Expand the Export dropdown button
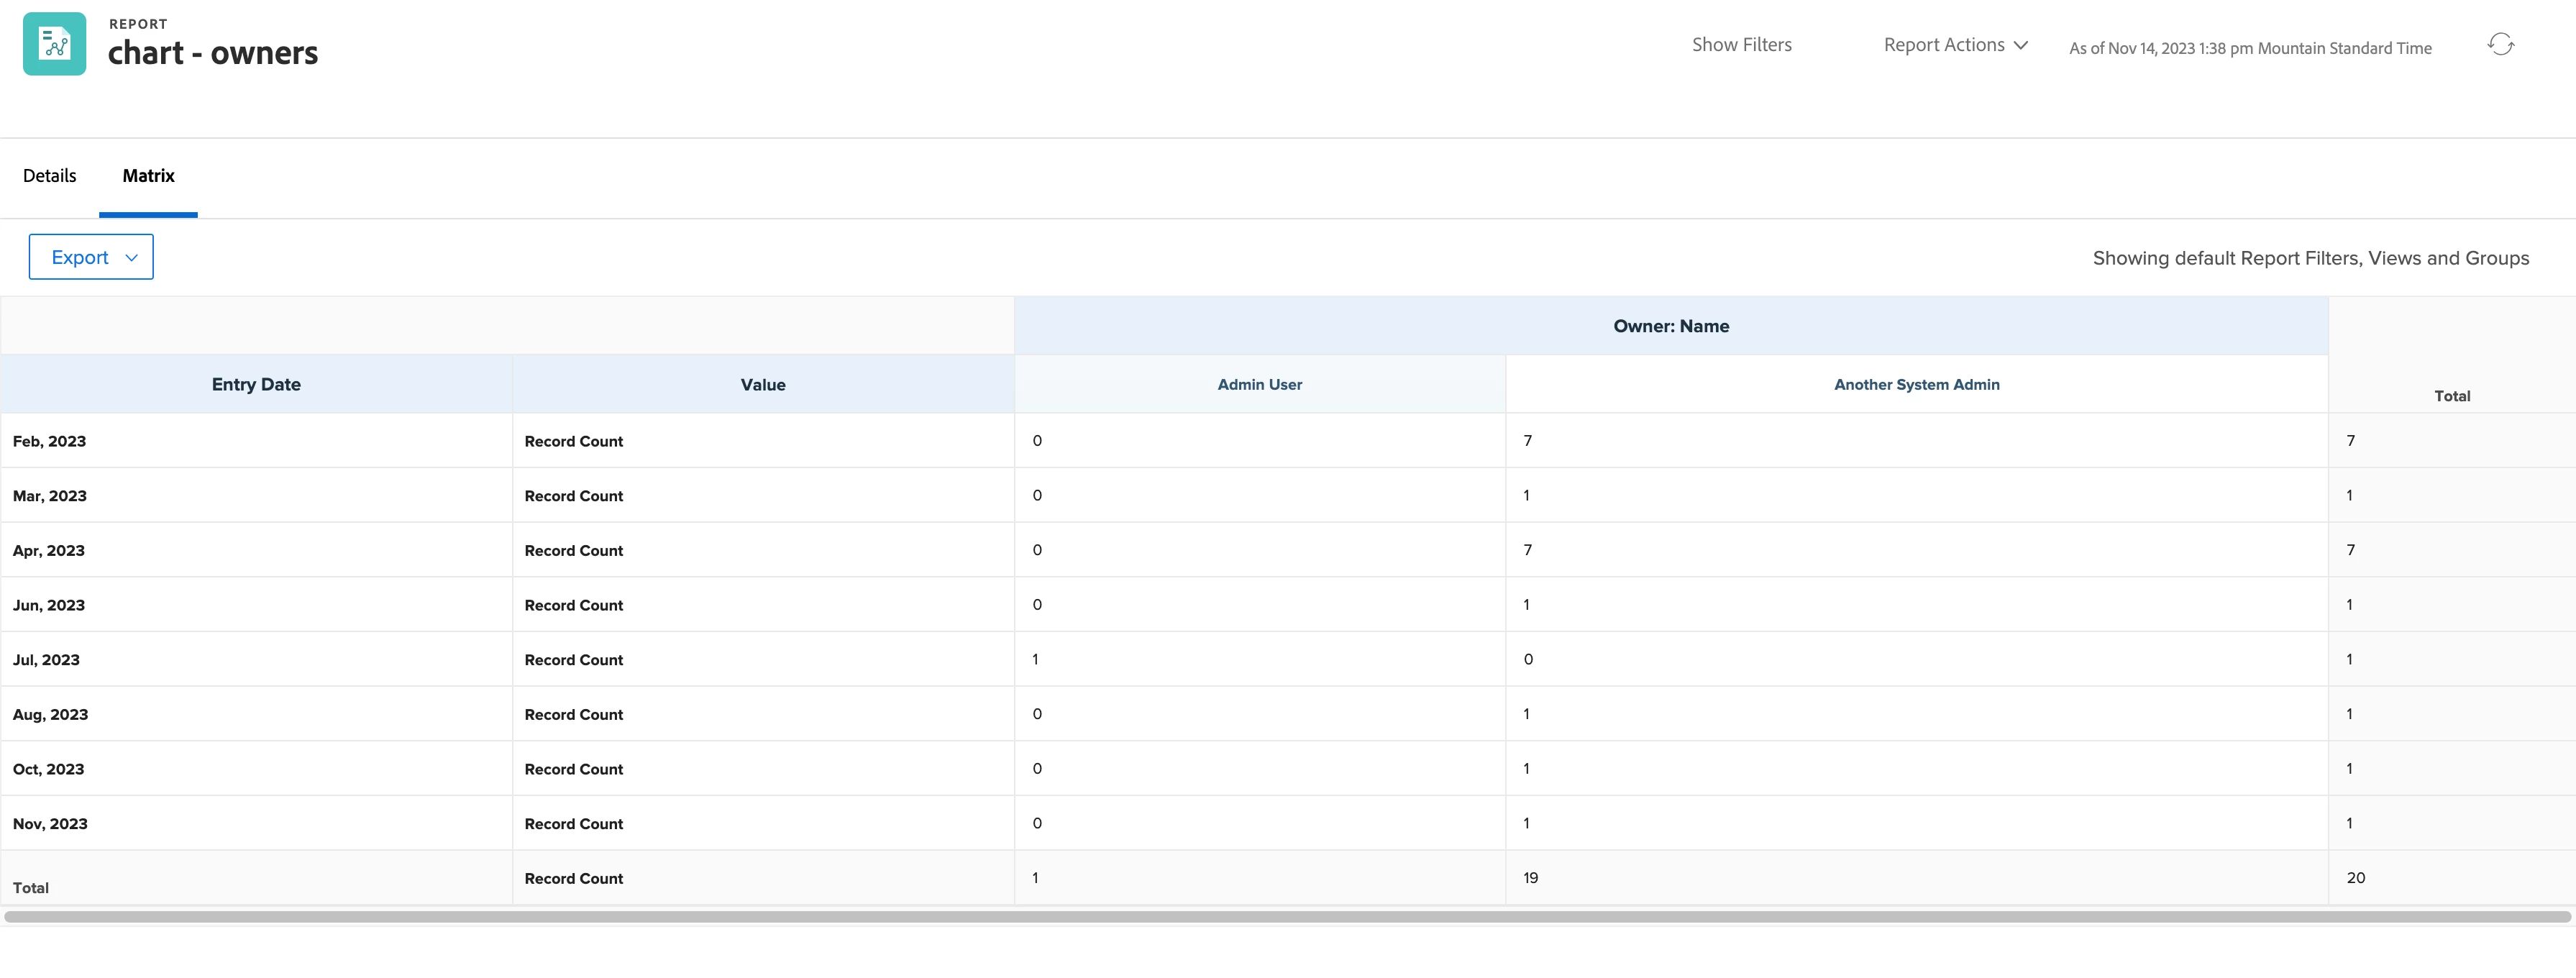Viewport: 2576px width, 978px height. [91, 257]
